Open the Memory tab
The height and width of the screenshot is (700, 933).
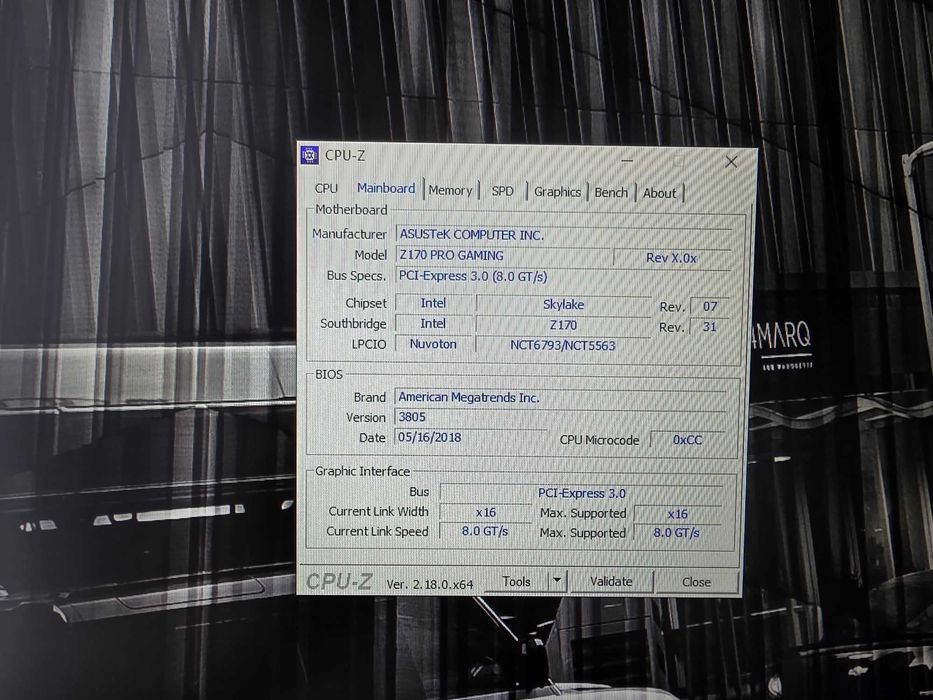pyautogui.click(x=450, y=190)
